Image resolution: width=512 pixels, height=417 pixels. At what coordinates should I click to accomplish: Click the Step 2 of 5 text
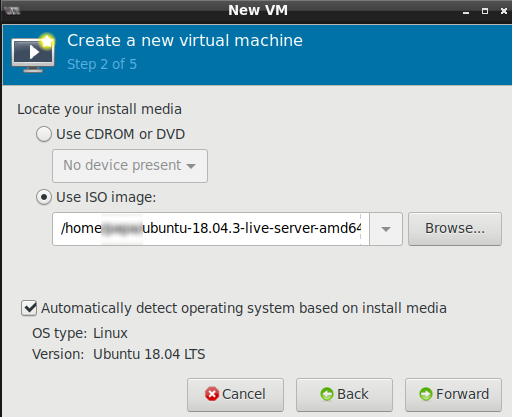[x=102, y=64]
